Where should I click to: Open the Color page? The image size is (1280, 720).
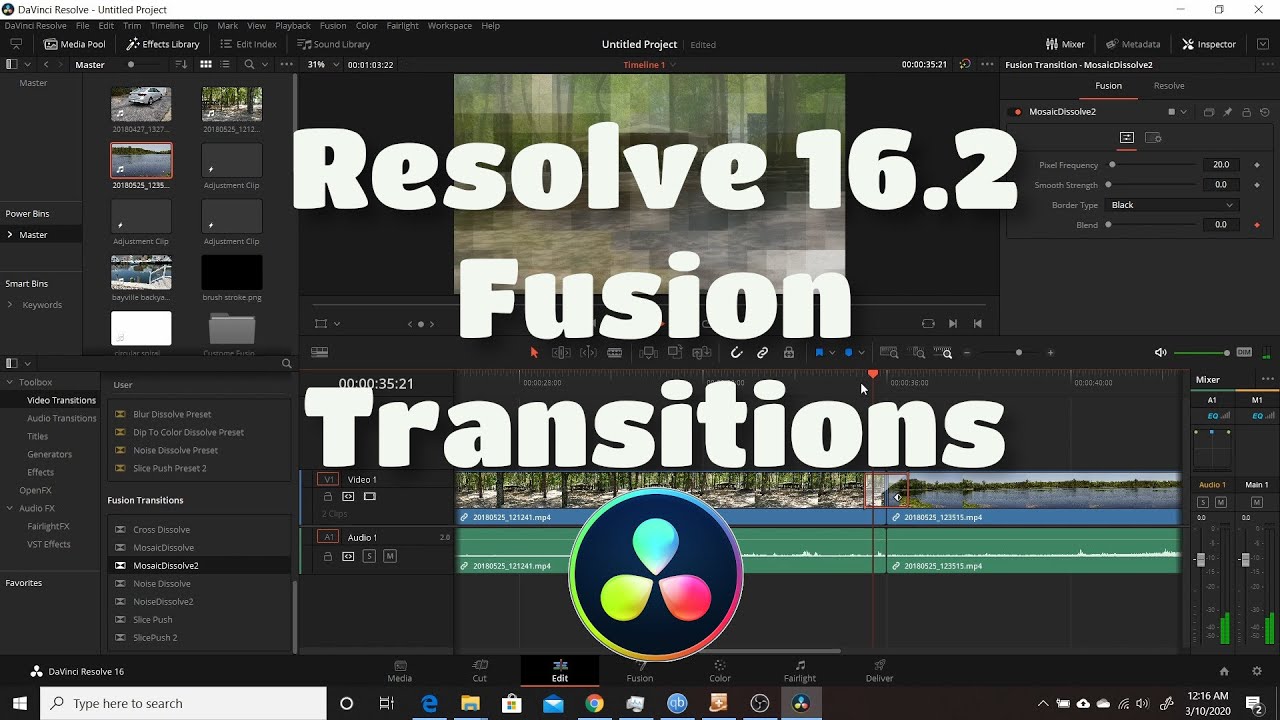click(x=720, y=671)
